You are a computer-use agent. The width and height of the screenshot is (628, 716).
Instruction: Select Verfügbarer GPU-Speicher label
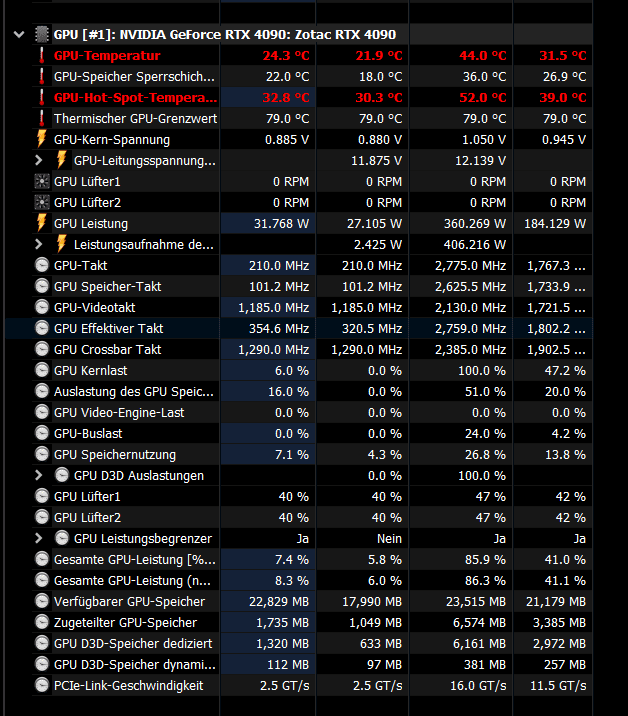tap(129, 602)
